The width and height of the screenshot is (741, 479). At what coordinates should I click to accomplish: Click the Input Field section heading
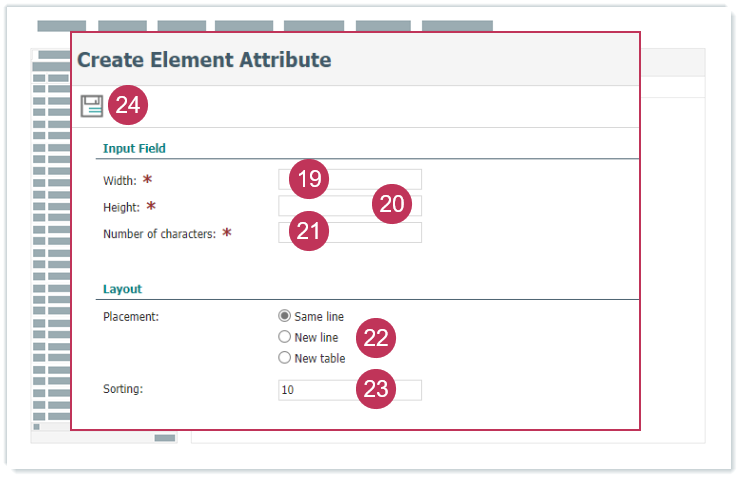click(x=134, y=148)
